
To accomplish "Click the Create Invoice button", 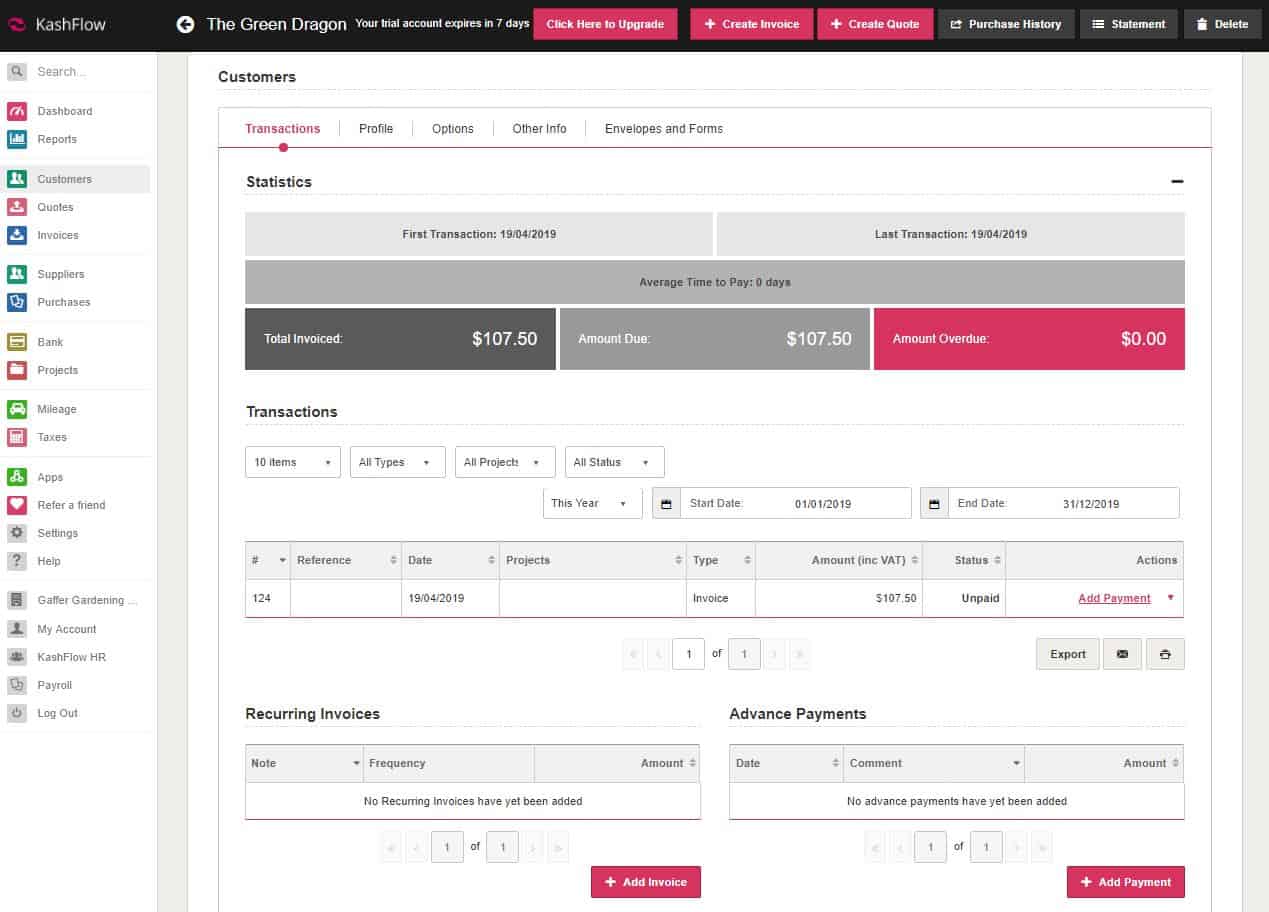I will tap(751, 24).
